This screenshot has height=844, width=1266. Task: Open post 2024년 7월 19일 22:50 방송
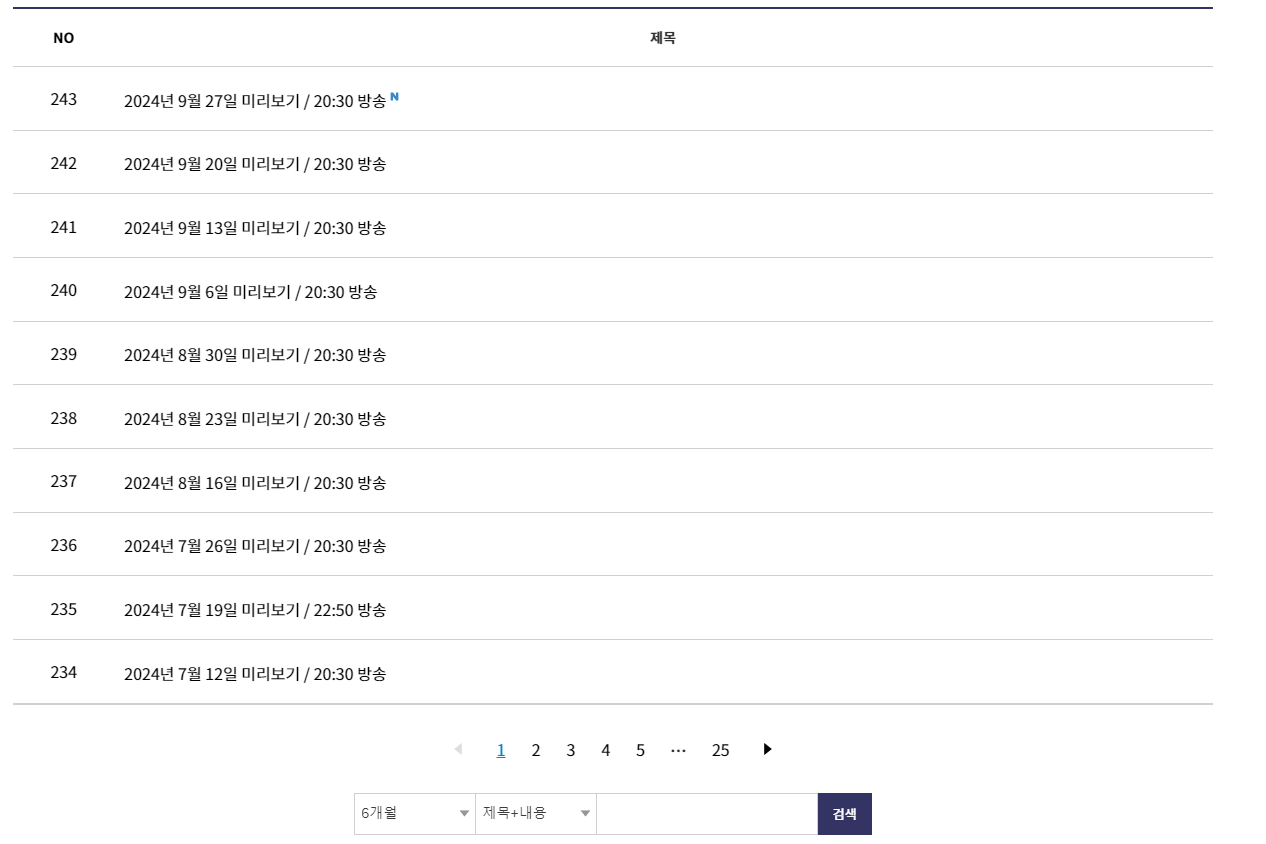pos(255,611)
